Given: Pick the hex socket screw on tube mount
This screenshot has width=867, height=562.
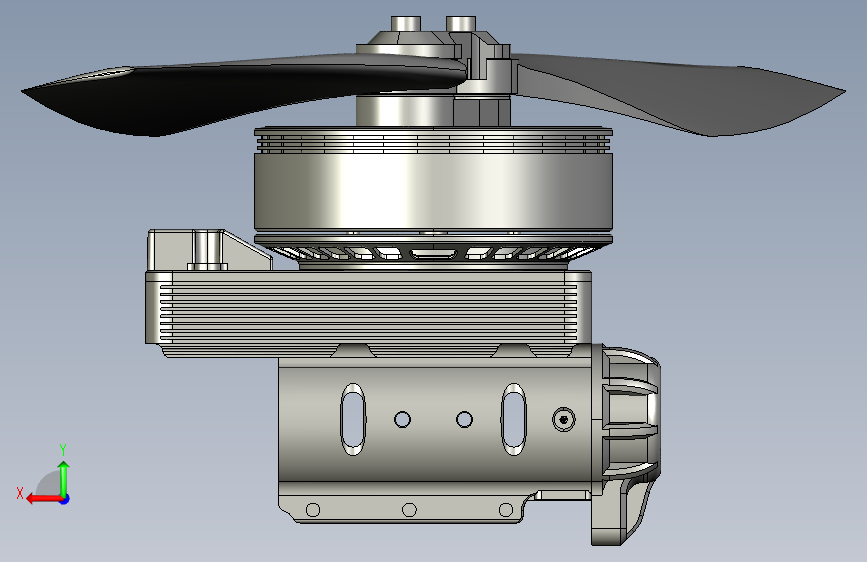Looking at the screenshot, I should click(x=563, y=420).
